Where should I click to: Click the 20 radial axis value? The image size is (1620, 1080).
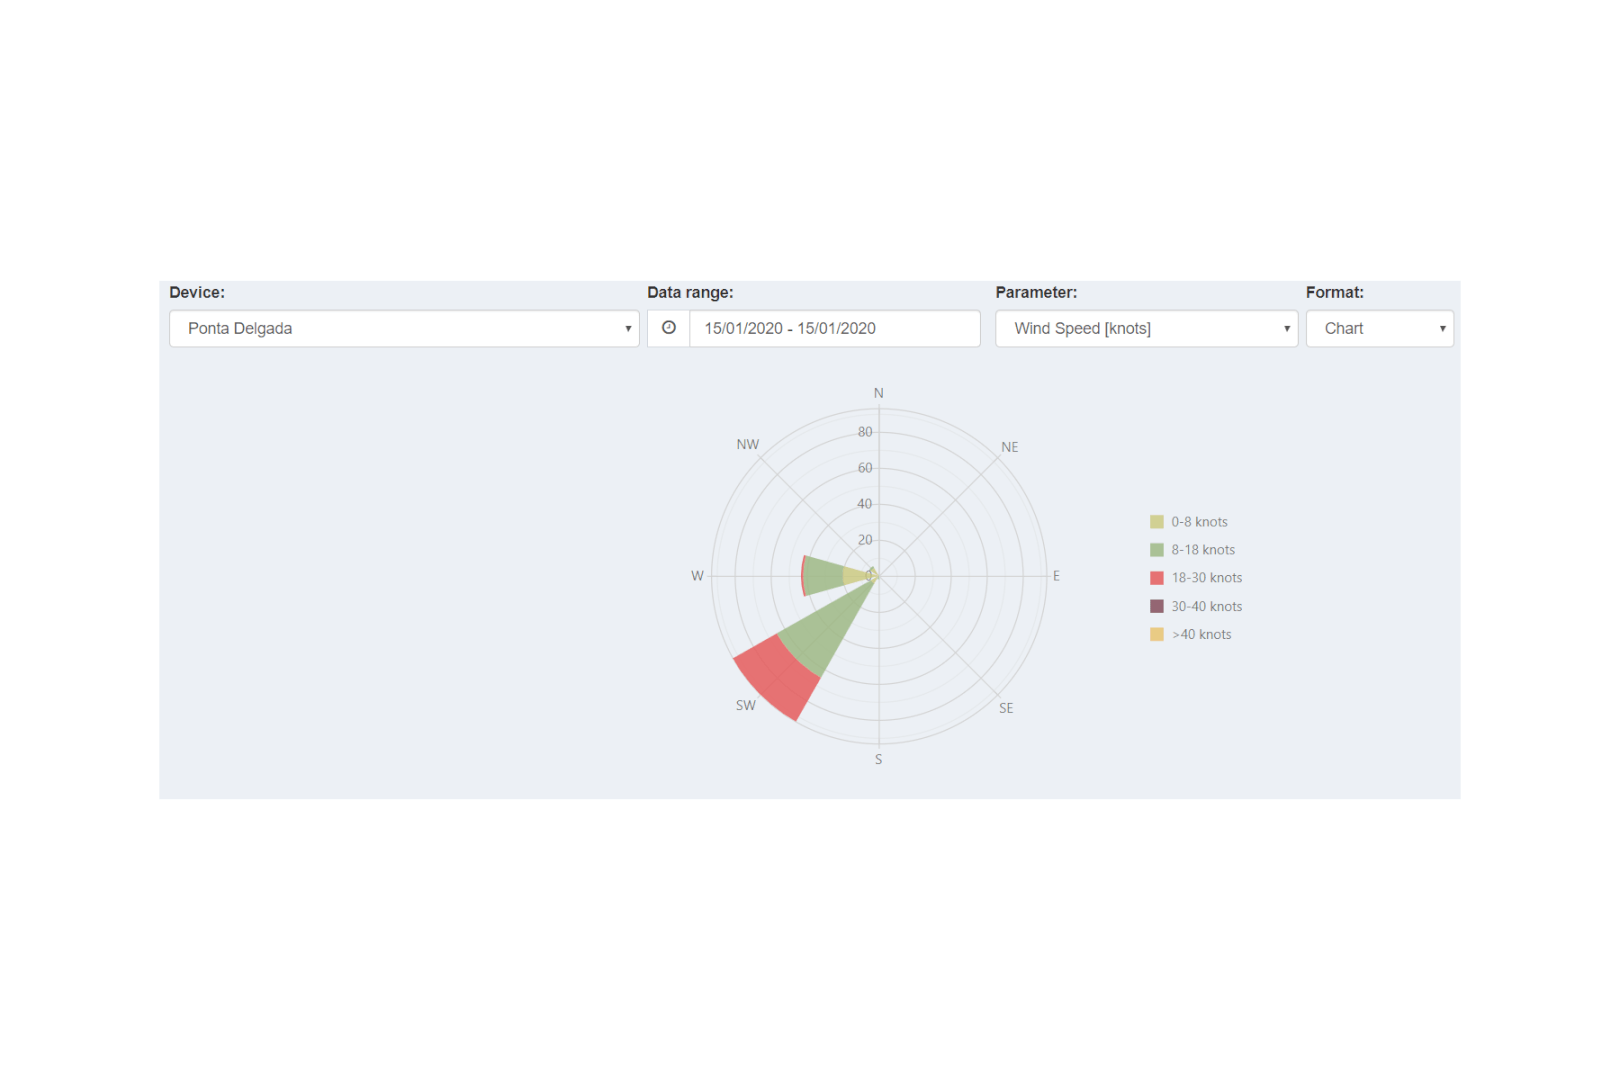(865, 540)
